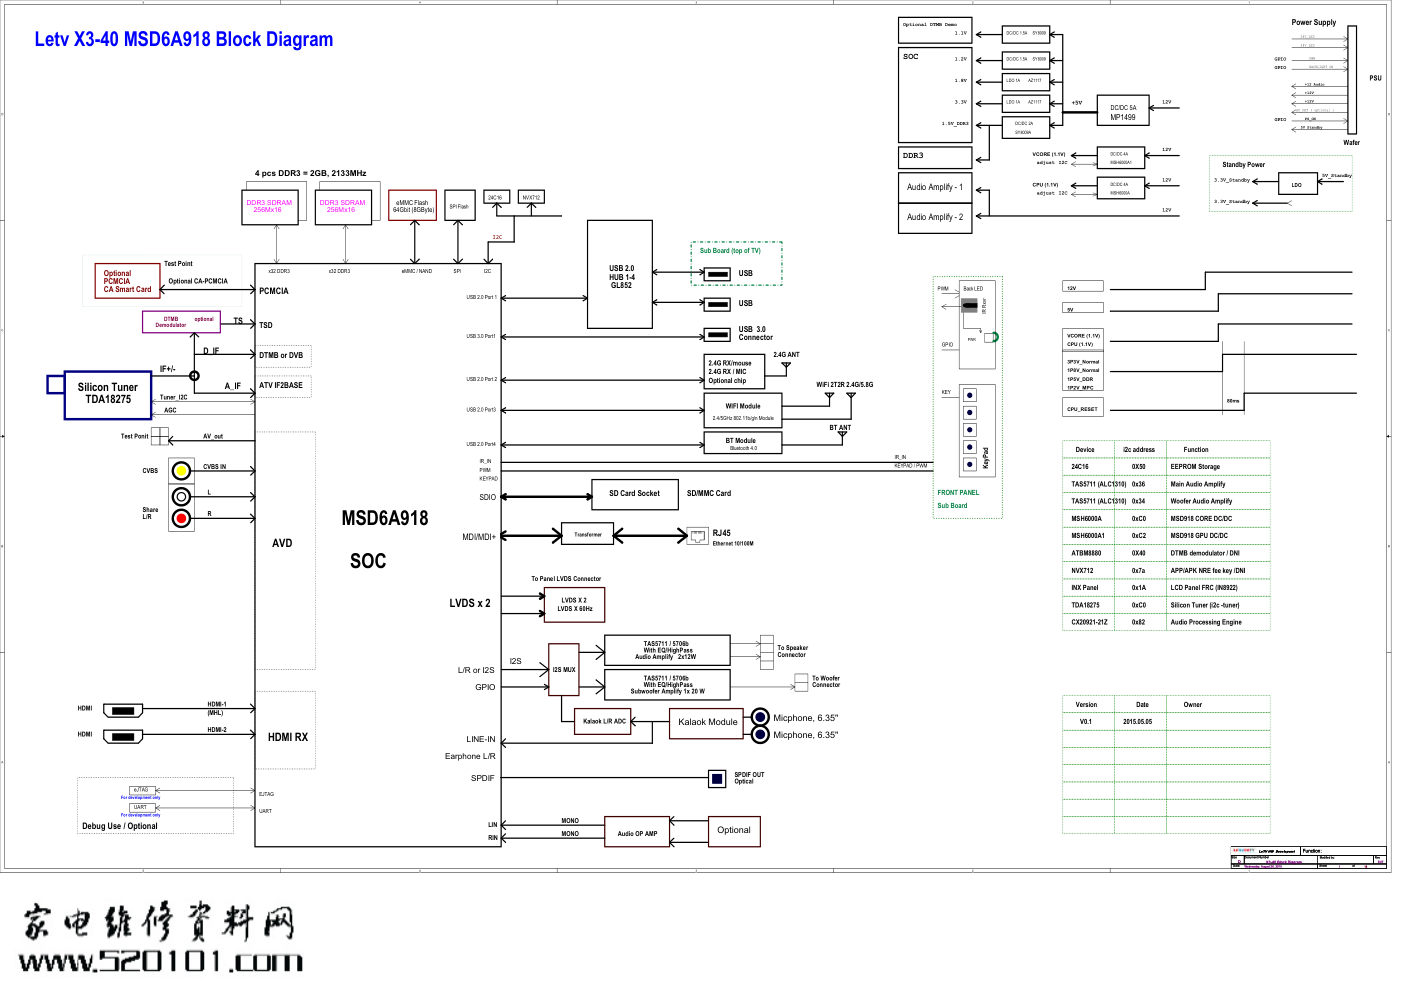Image resolution: width=1404 pixels, height=993 pixels.
Task: Select the BT ANT antenna symbol
Action: (x=841, y=436)
